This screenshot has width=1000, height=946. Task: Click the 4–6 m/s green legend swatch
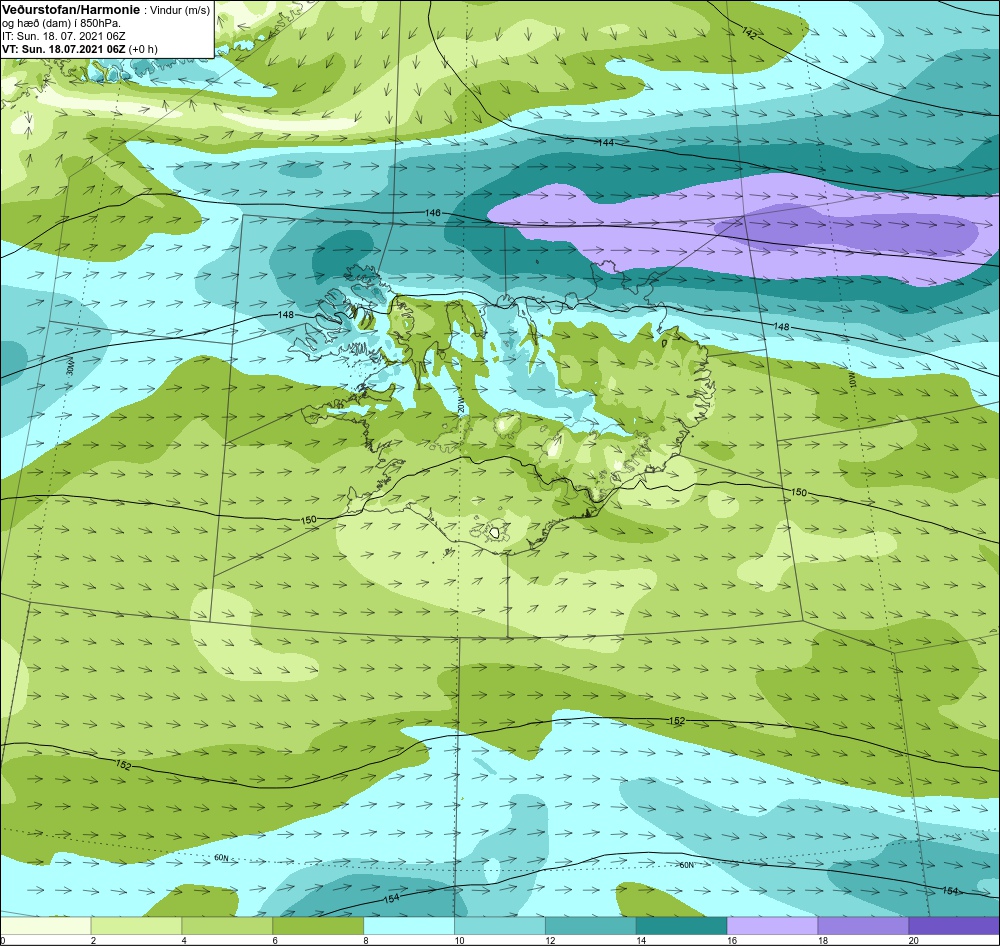click(x=227, y=924)
